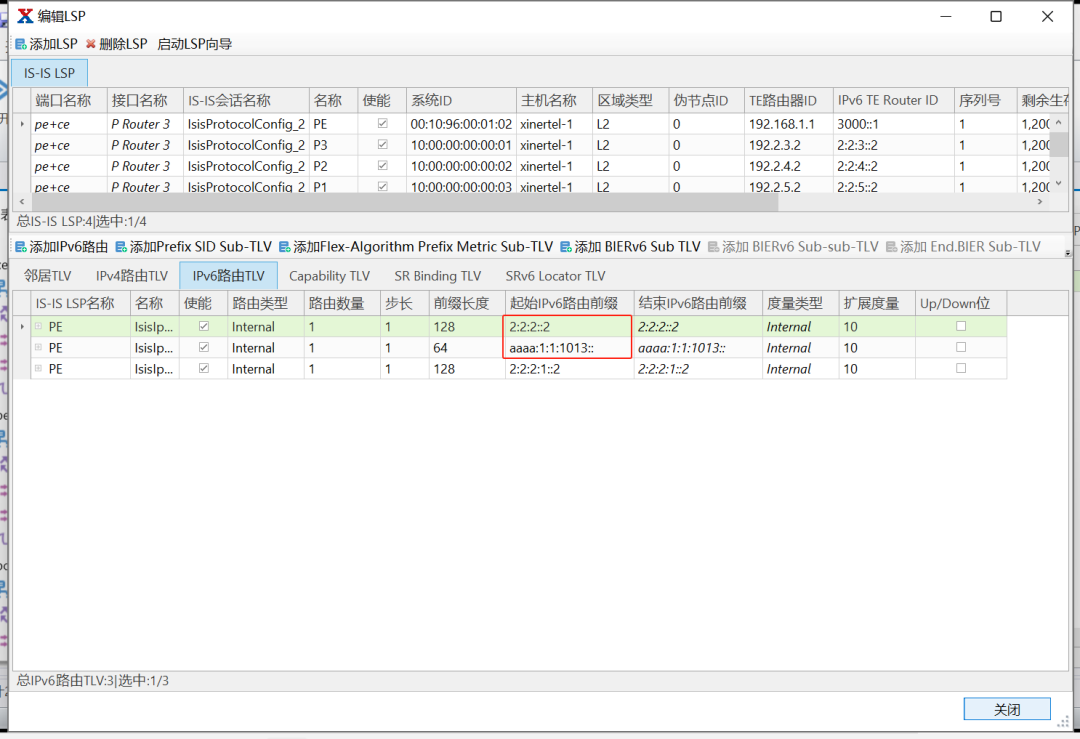
Task: Click the Add LSP (添加LSP) icon
Action: [x=21, y=44]
